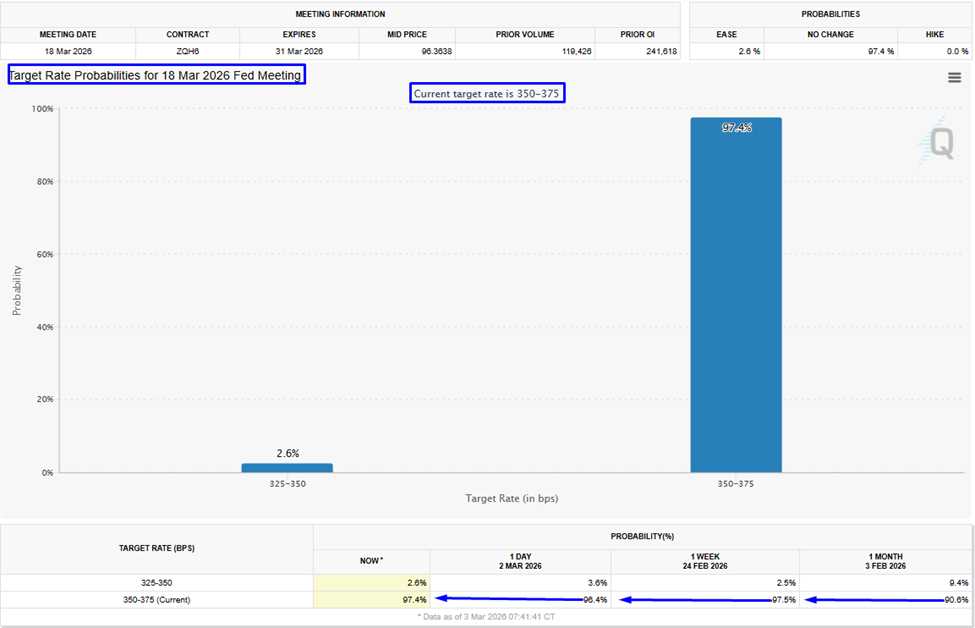
Task: Click the MEETING DATE column header
Action: click(68, 35)
